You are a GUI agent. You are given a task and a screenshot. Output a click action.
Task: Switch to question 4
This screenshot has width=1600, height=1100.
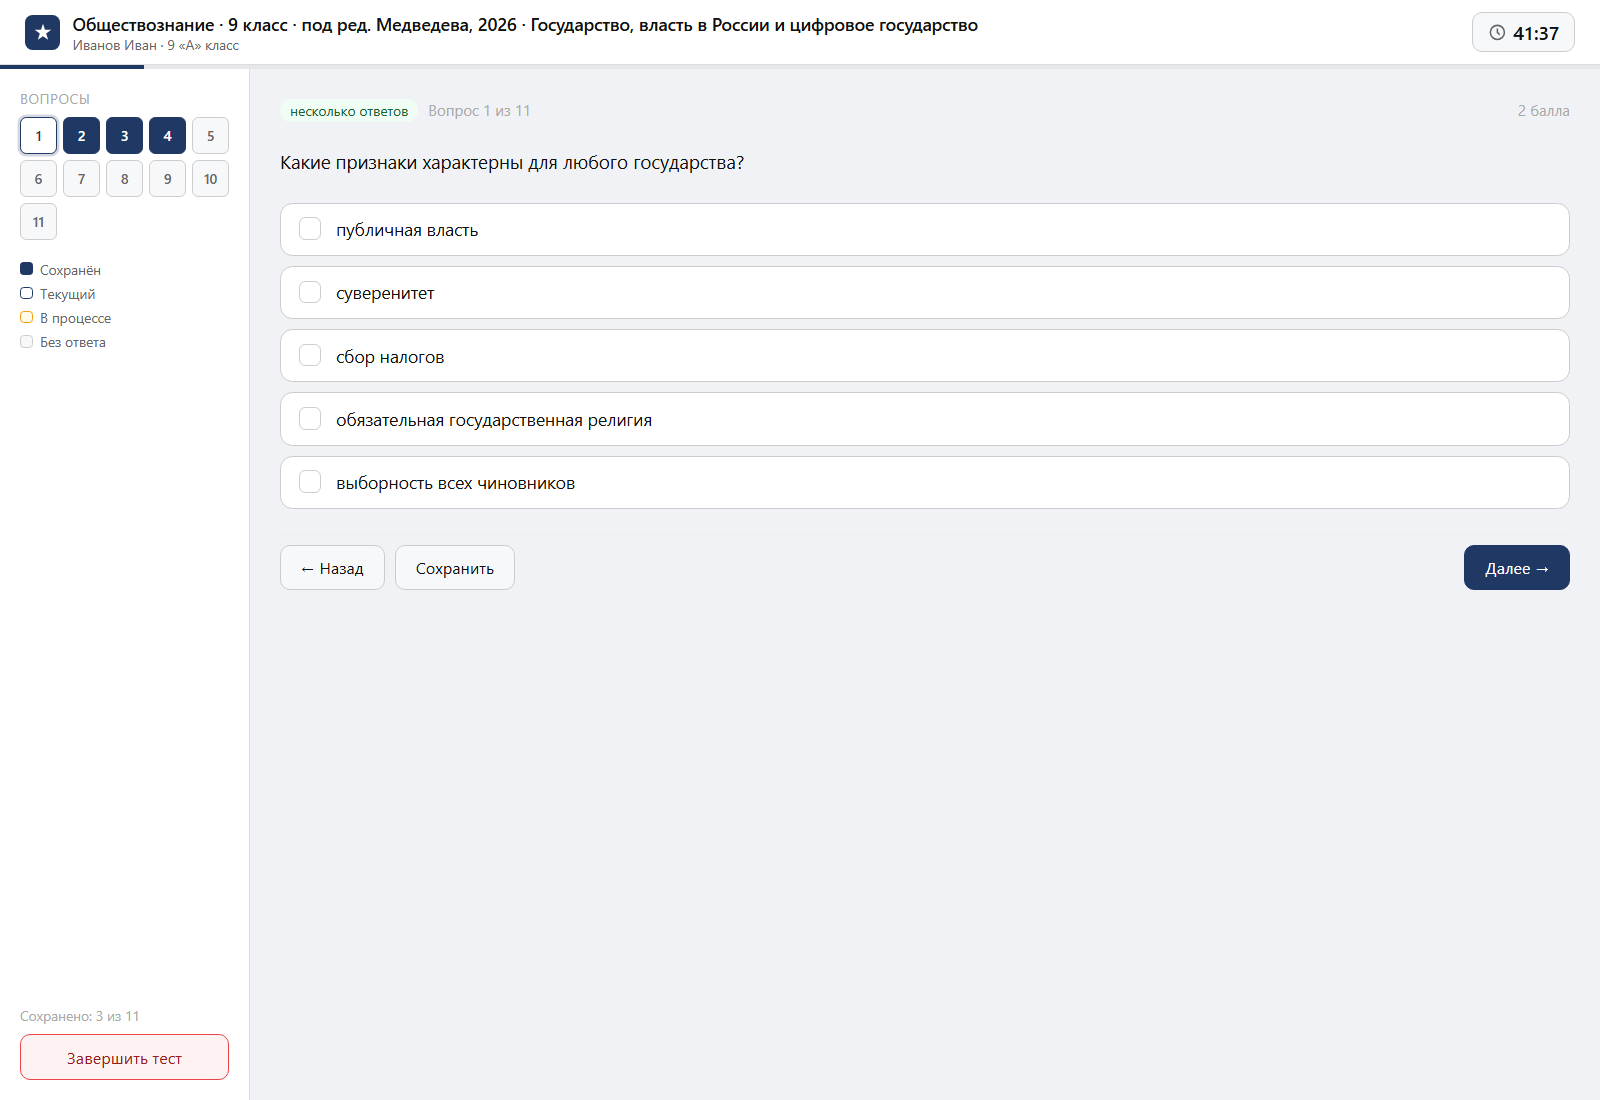click(x=167, y=136)
